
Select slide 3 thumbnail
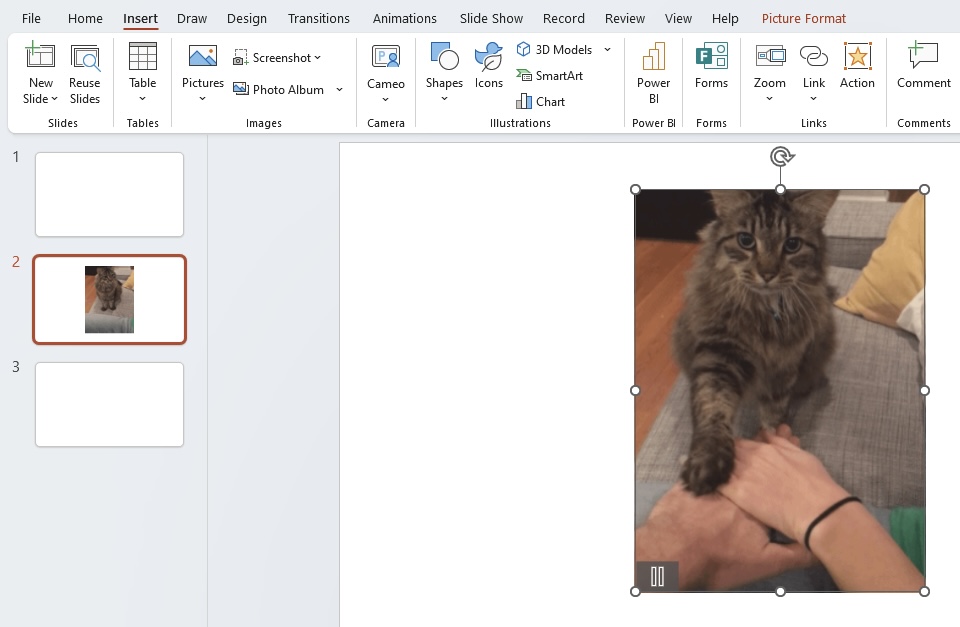coord(110,405)
